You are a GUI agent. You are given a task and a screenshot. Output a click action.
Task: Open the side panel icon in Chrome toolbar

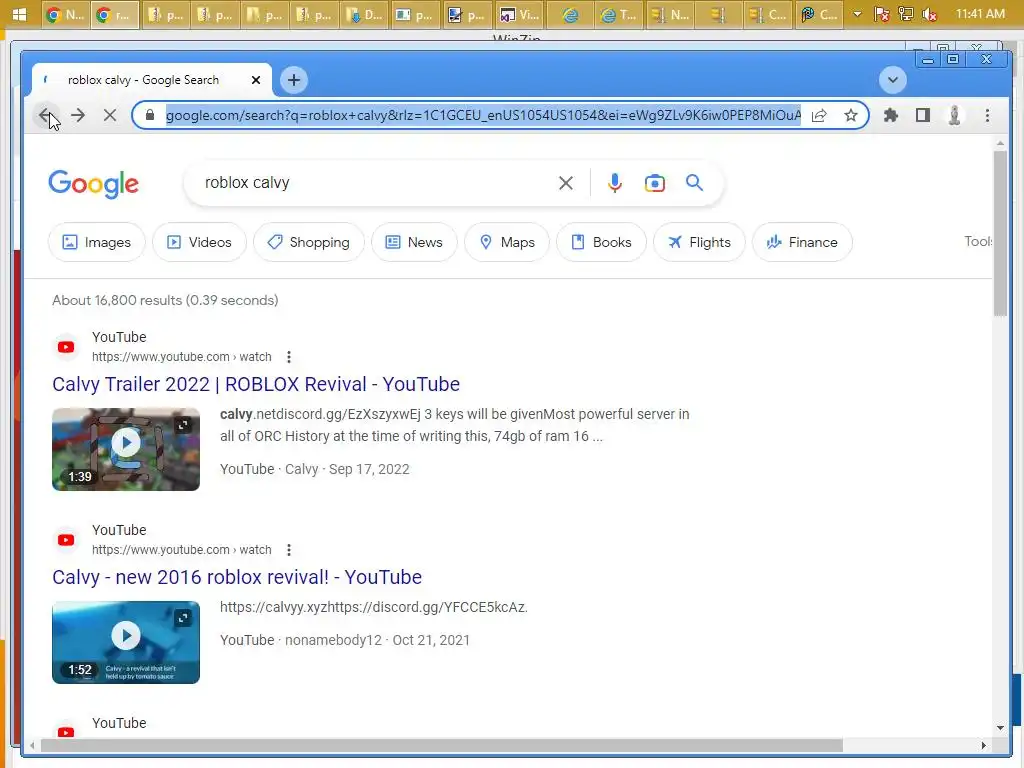point(923,116)
